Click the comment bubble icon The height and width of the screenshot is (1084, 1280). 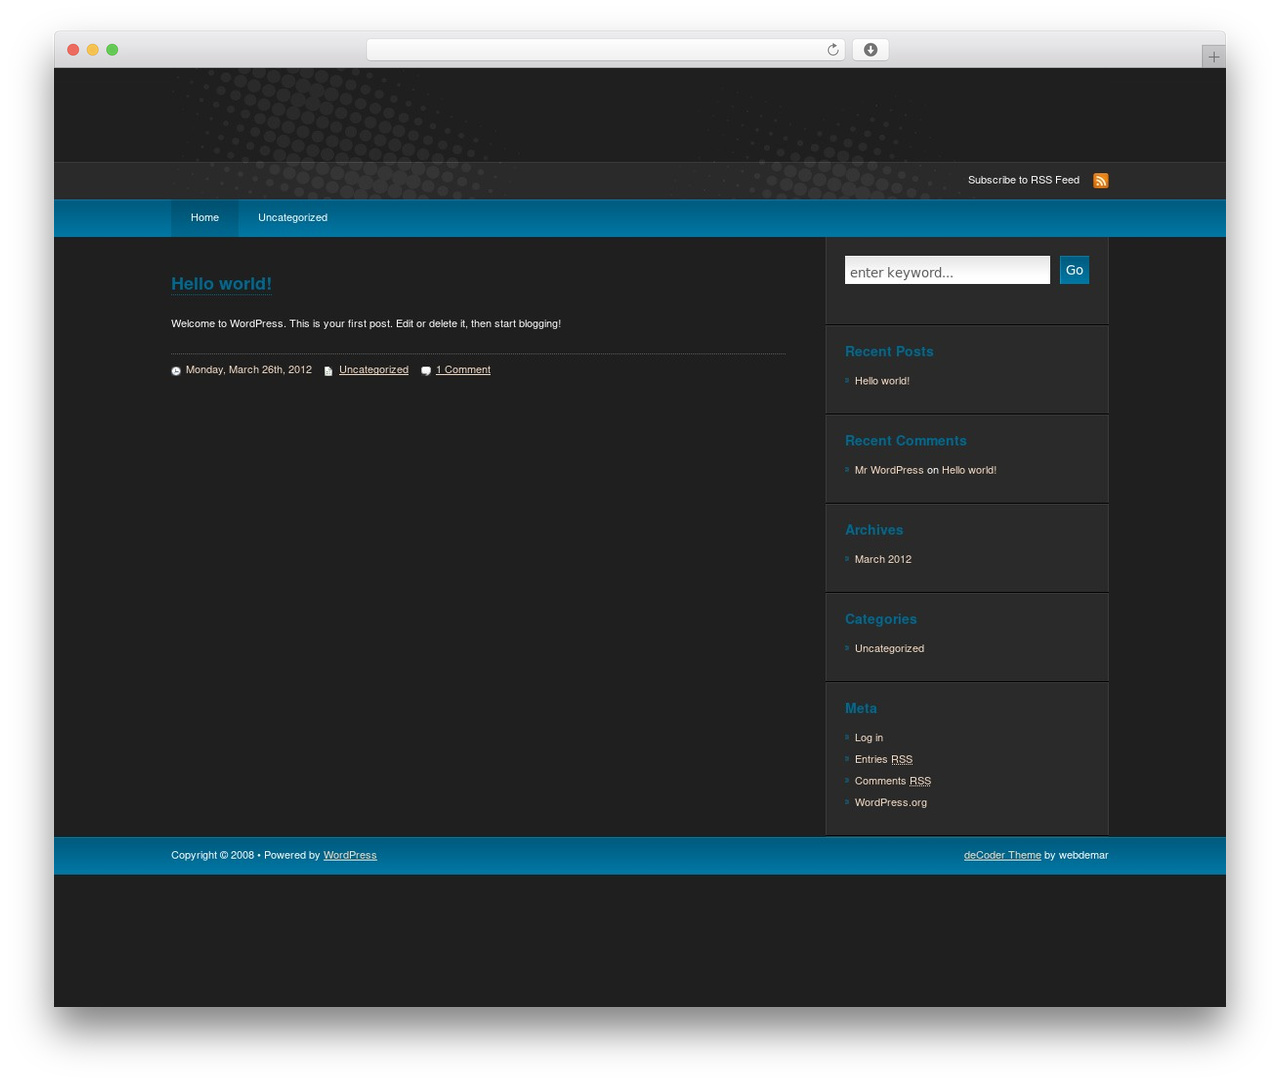point(426,371)
